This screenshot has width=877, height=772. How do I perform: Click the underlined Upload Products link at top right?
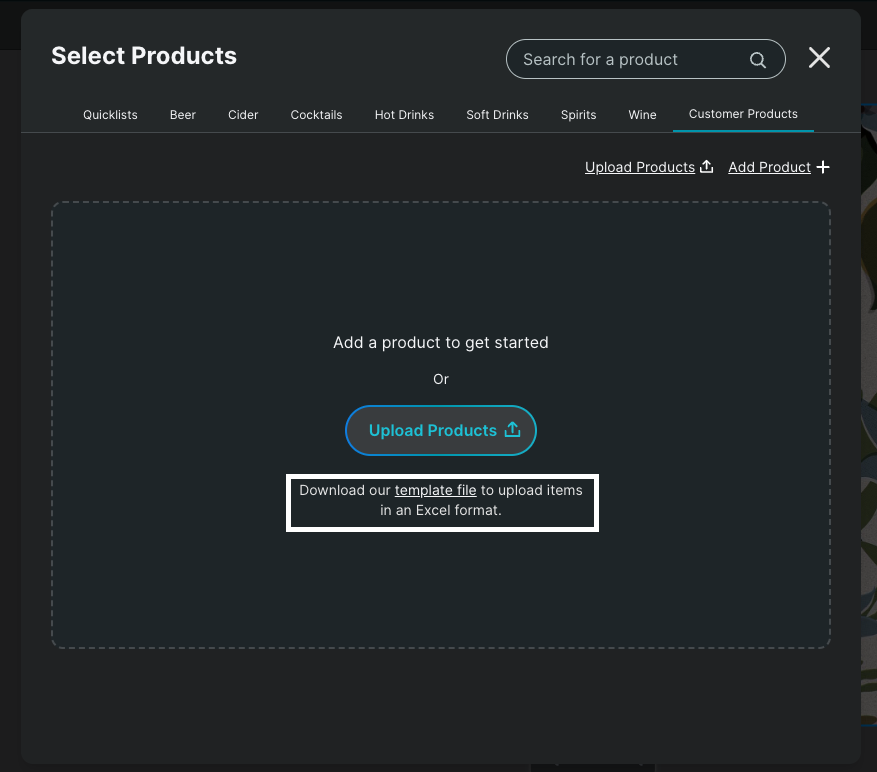point(639,167)
